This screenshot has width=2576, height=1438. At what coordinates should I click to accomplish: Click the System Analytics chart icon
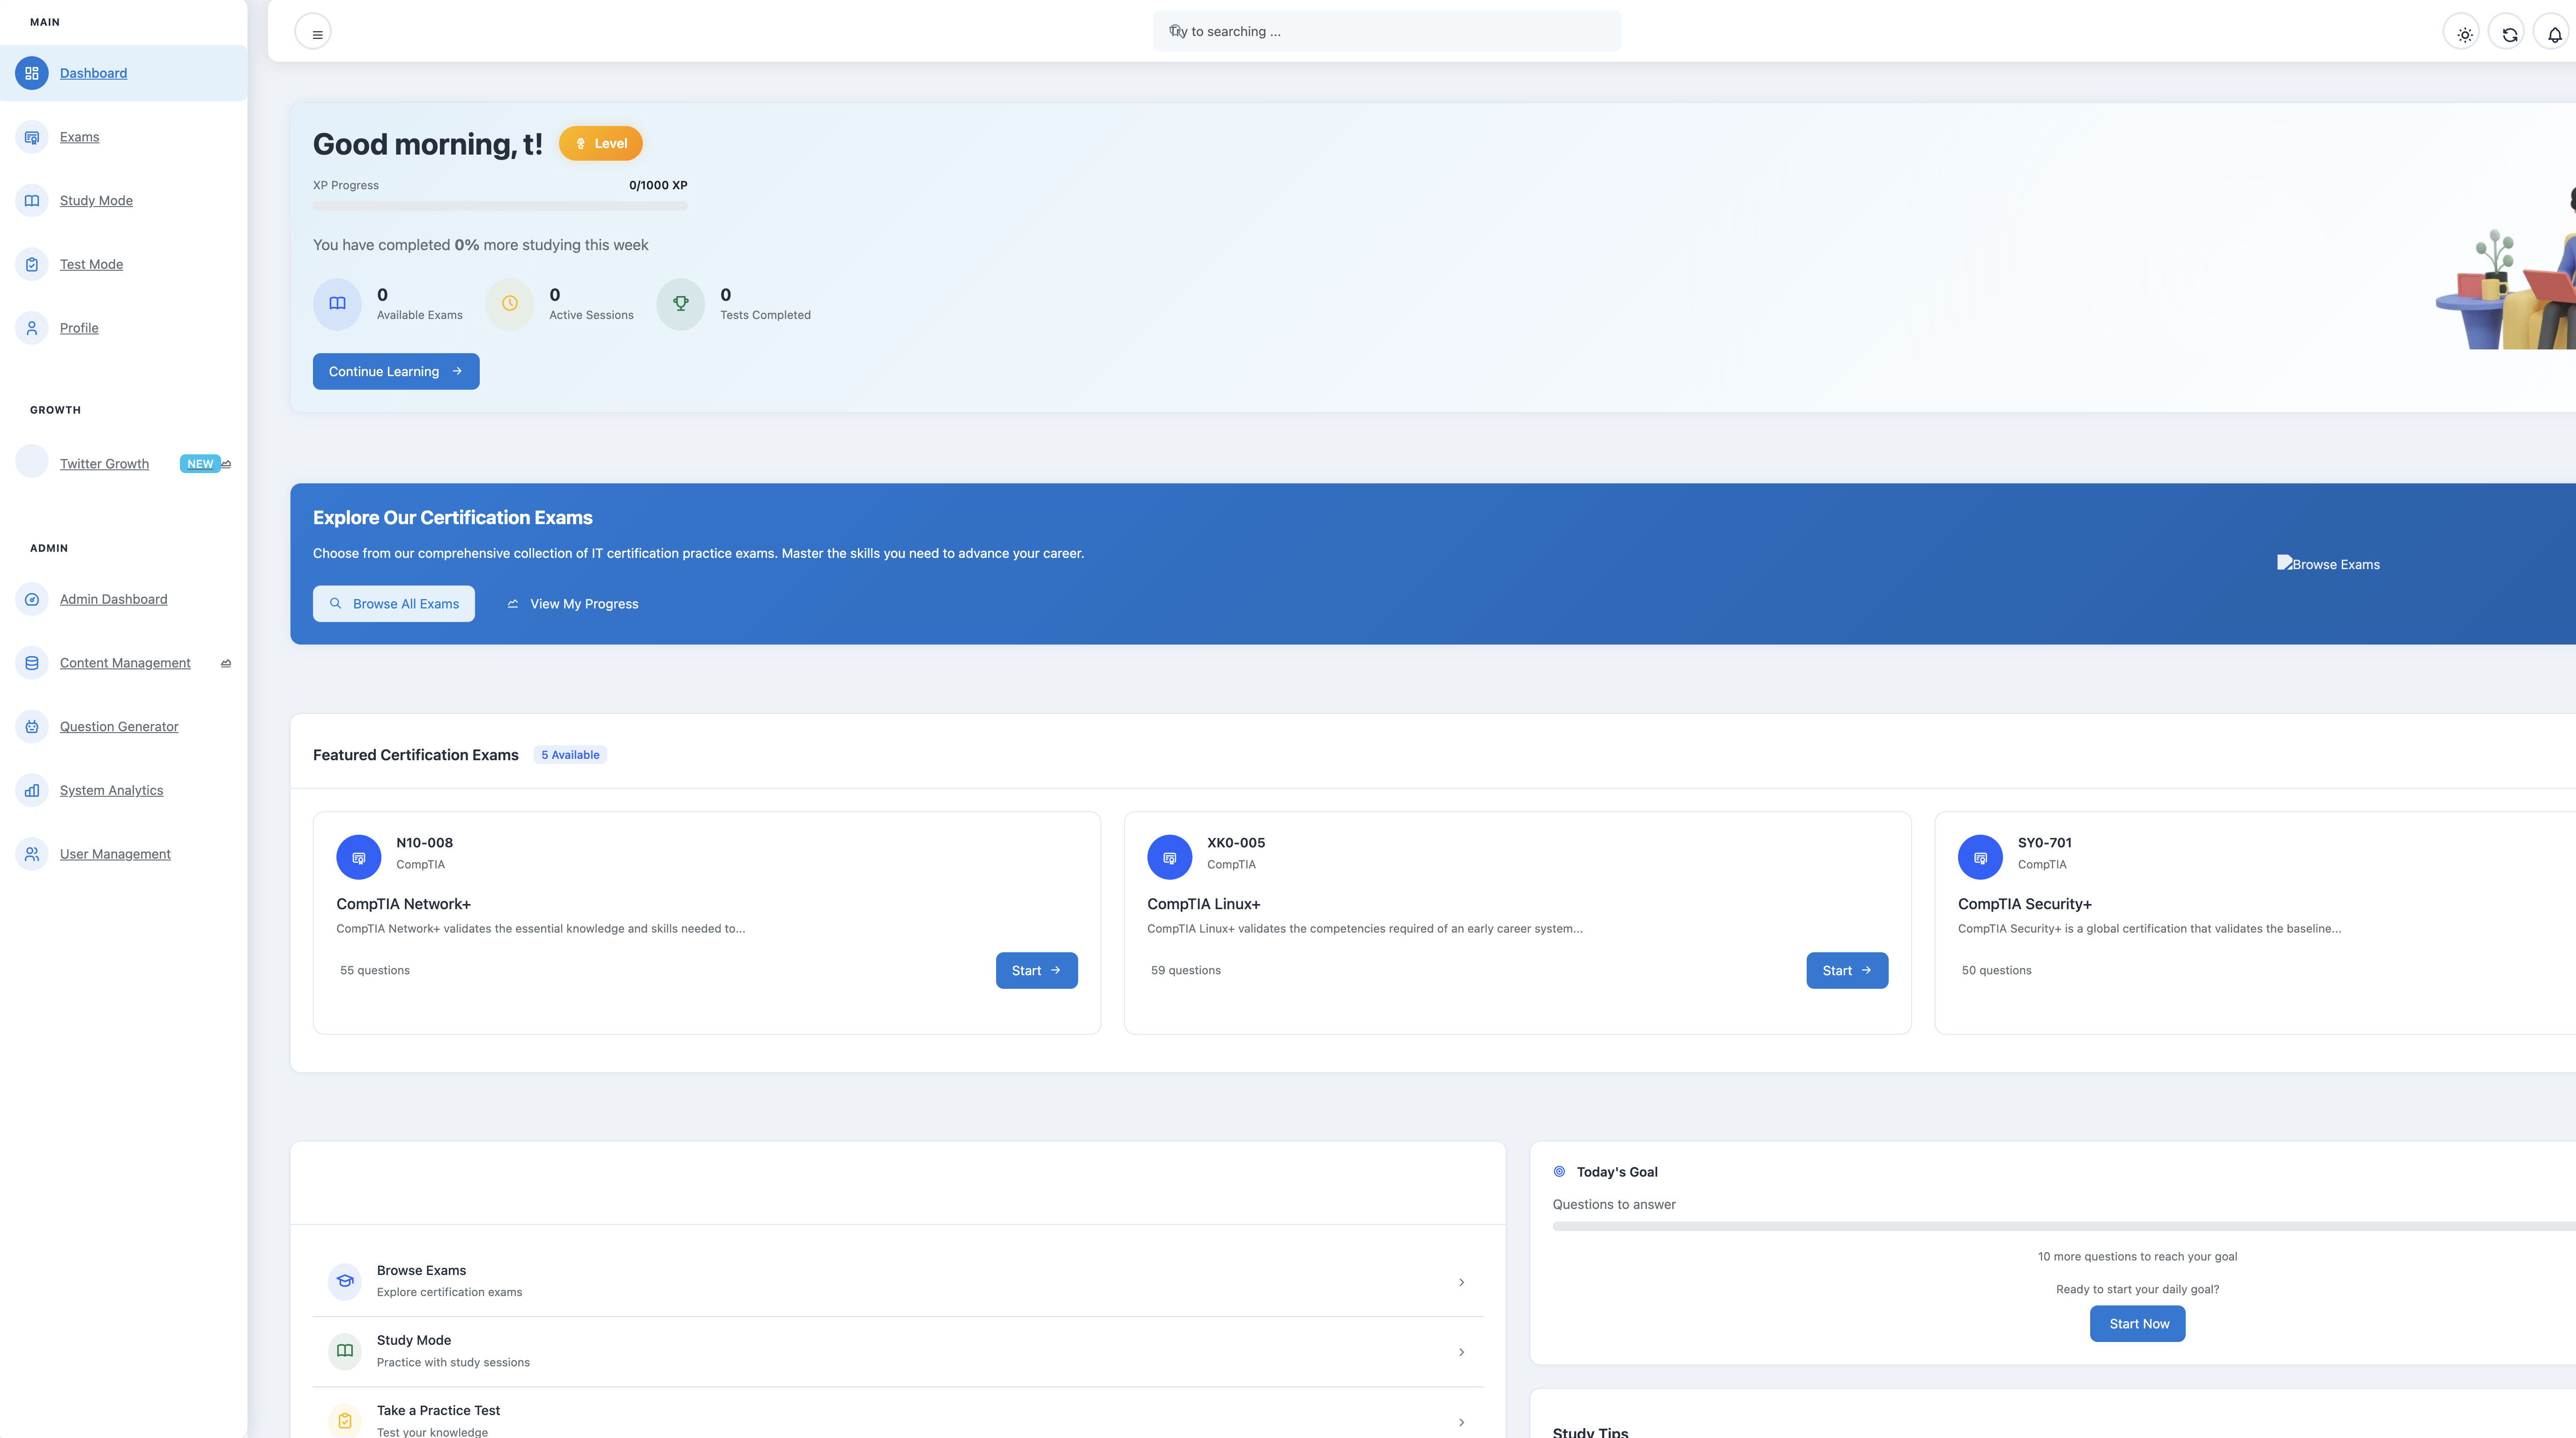click(x=32, y=790)
